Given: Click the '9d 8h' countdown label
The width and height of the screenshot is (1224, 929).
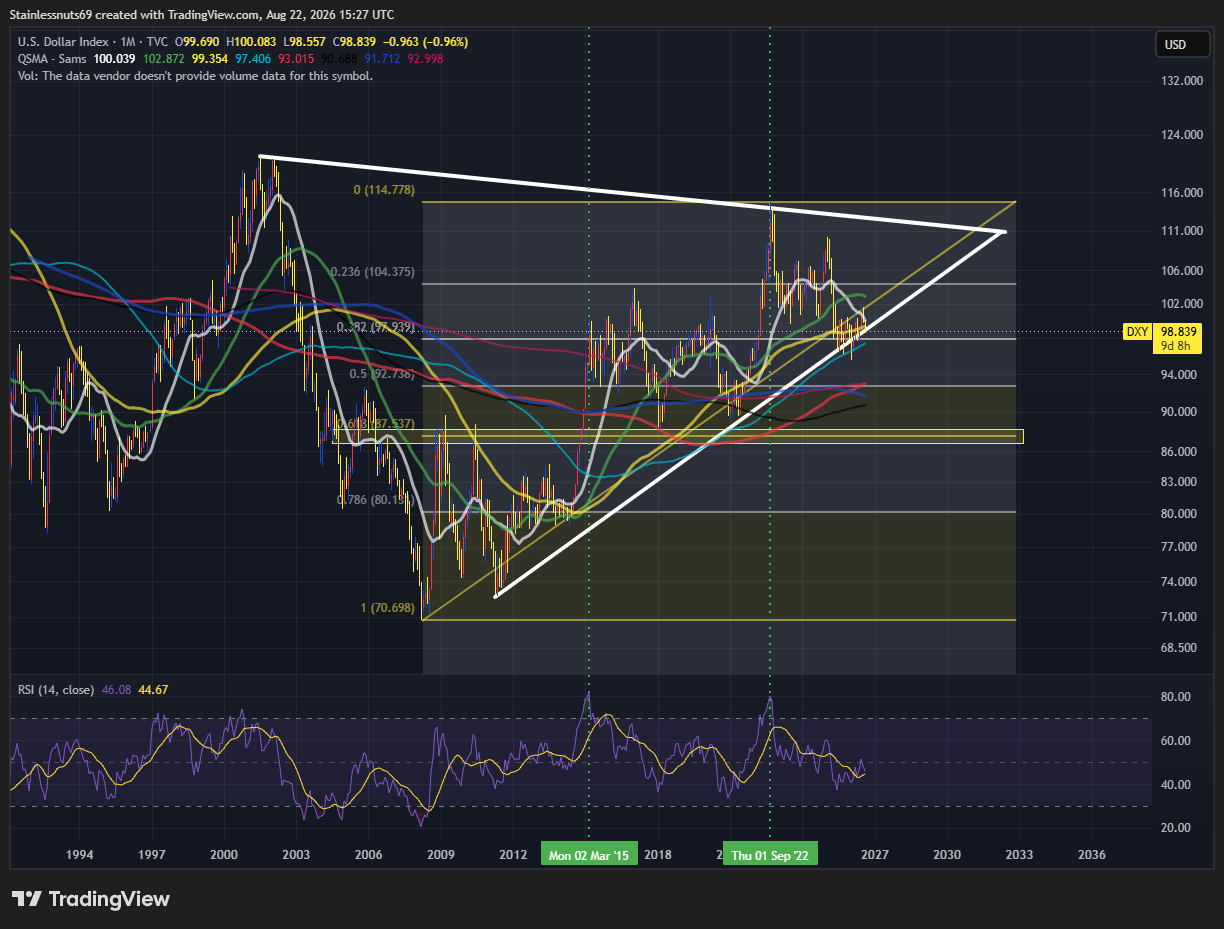Looking at the screenshot, I should point(1175,347).
